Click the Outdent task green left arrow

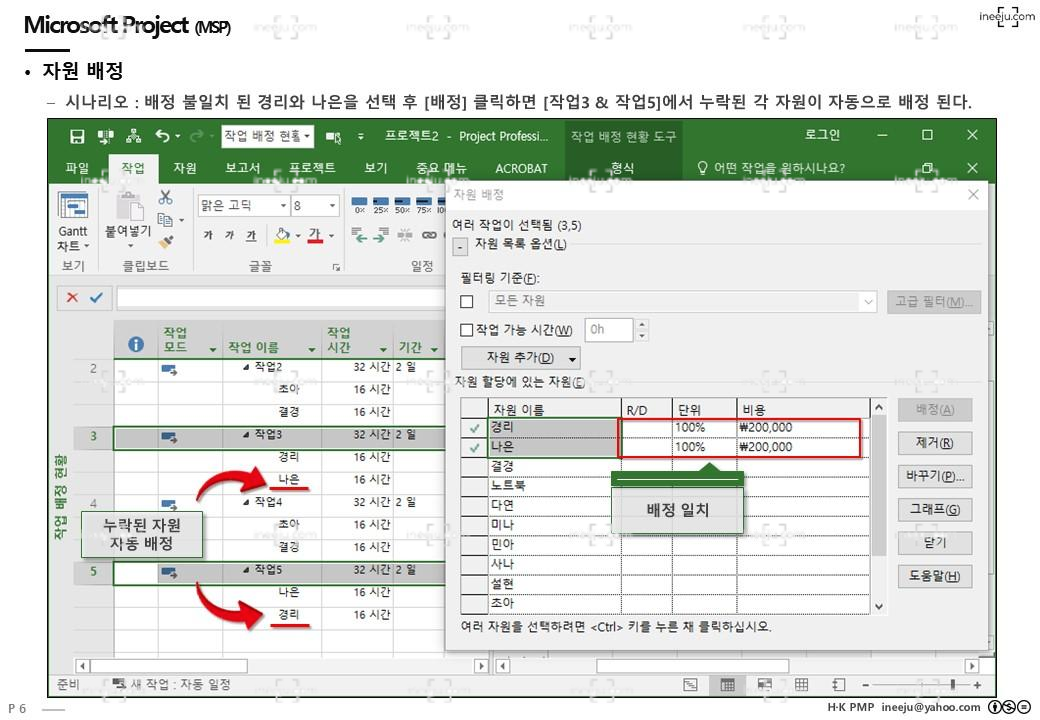[359, 235]
